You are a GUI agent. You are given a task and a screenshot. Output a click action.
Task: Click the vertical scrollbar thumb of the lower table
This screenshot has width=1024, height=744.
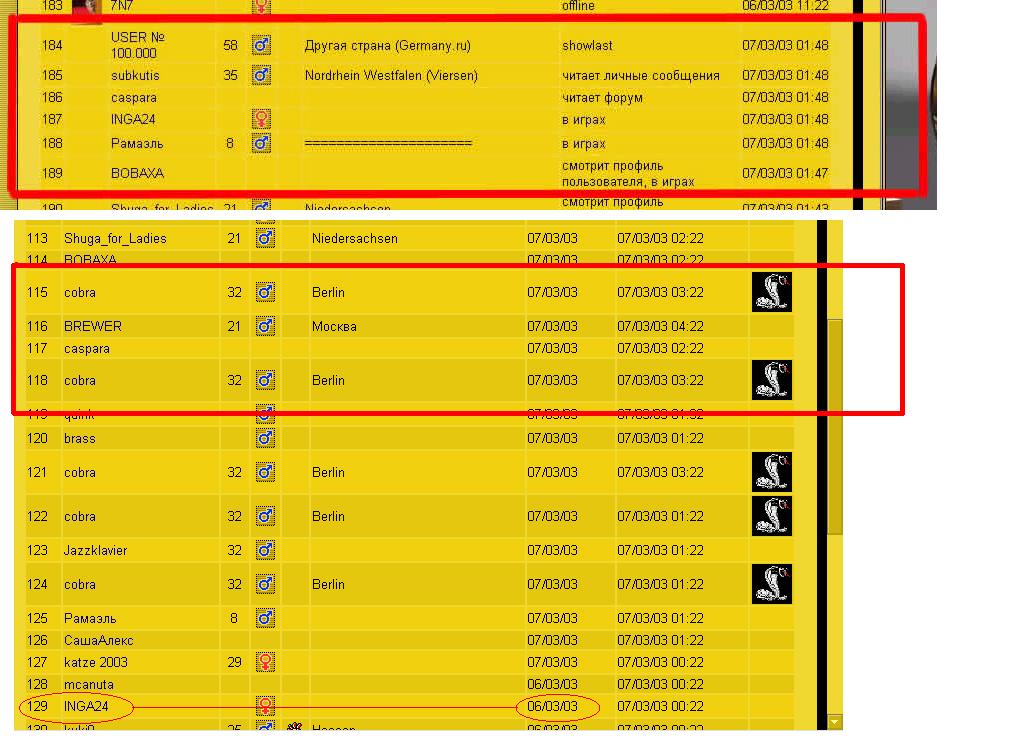click(835, 425)
